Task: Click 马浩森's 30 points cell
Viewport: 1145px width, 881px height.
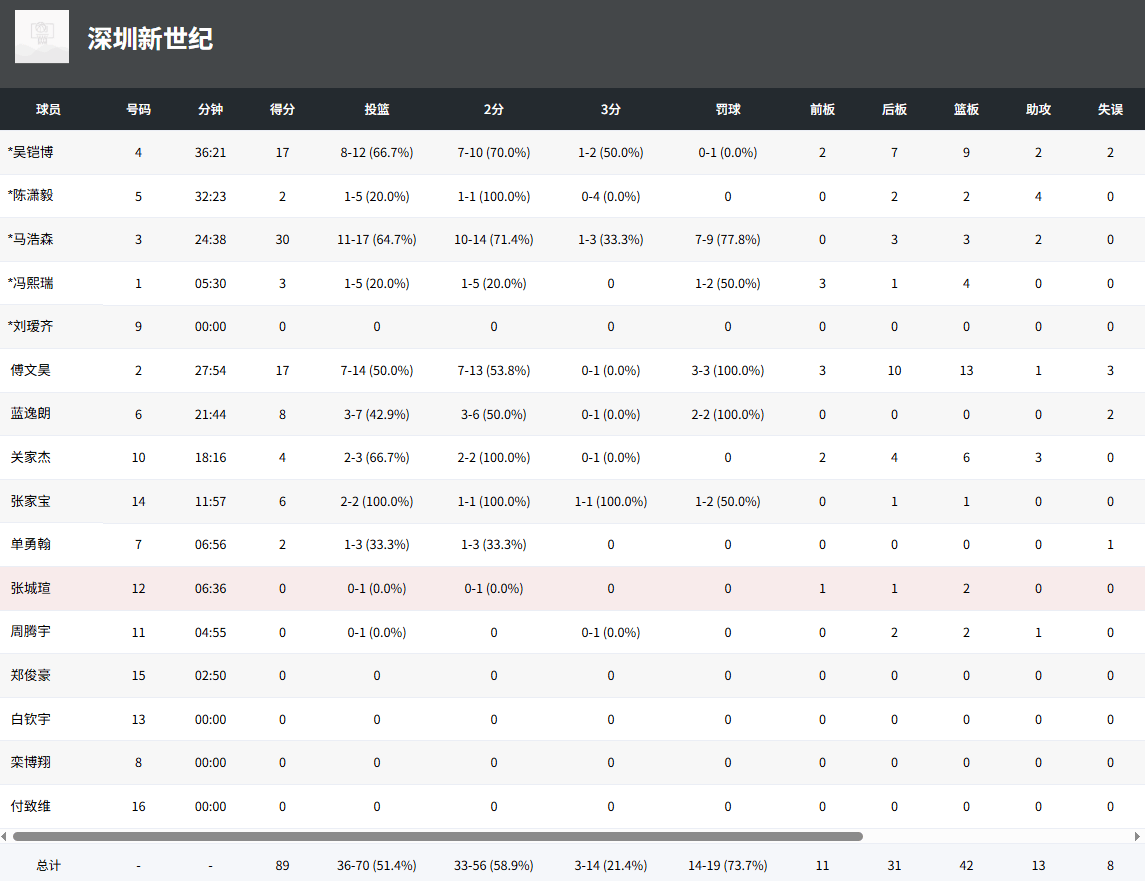Action: pyautogui.click(x=283, y=240)
